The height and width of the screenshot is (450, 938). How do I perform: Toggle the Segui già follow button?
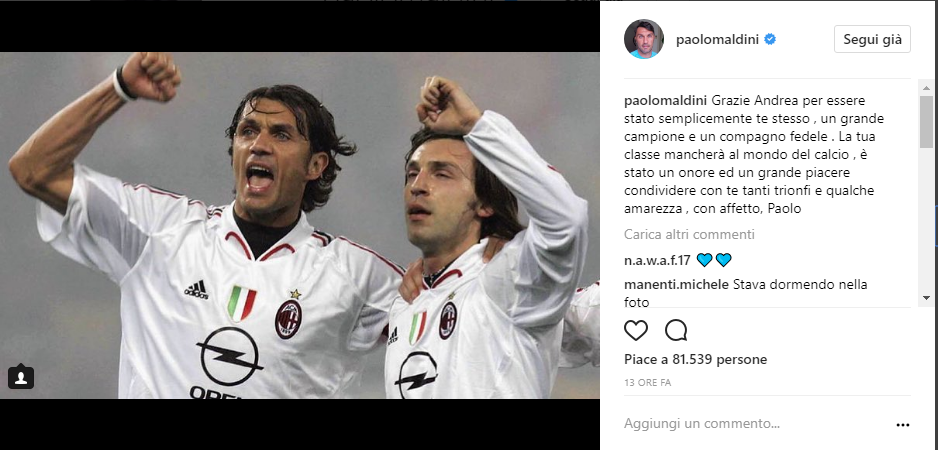(872, 39)
